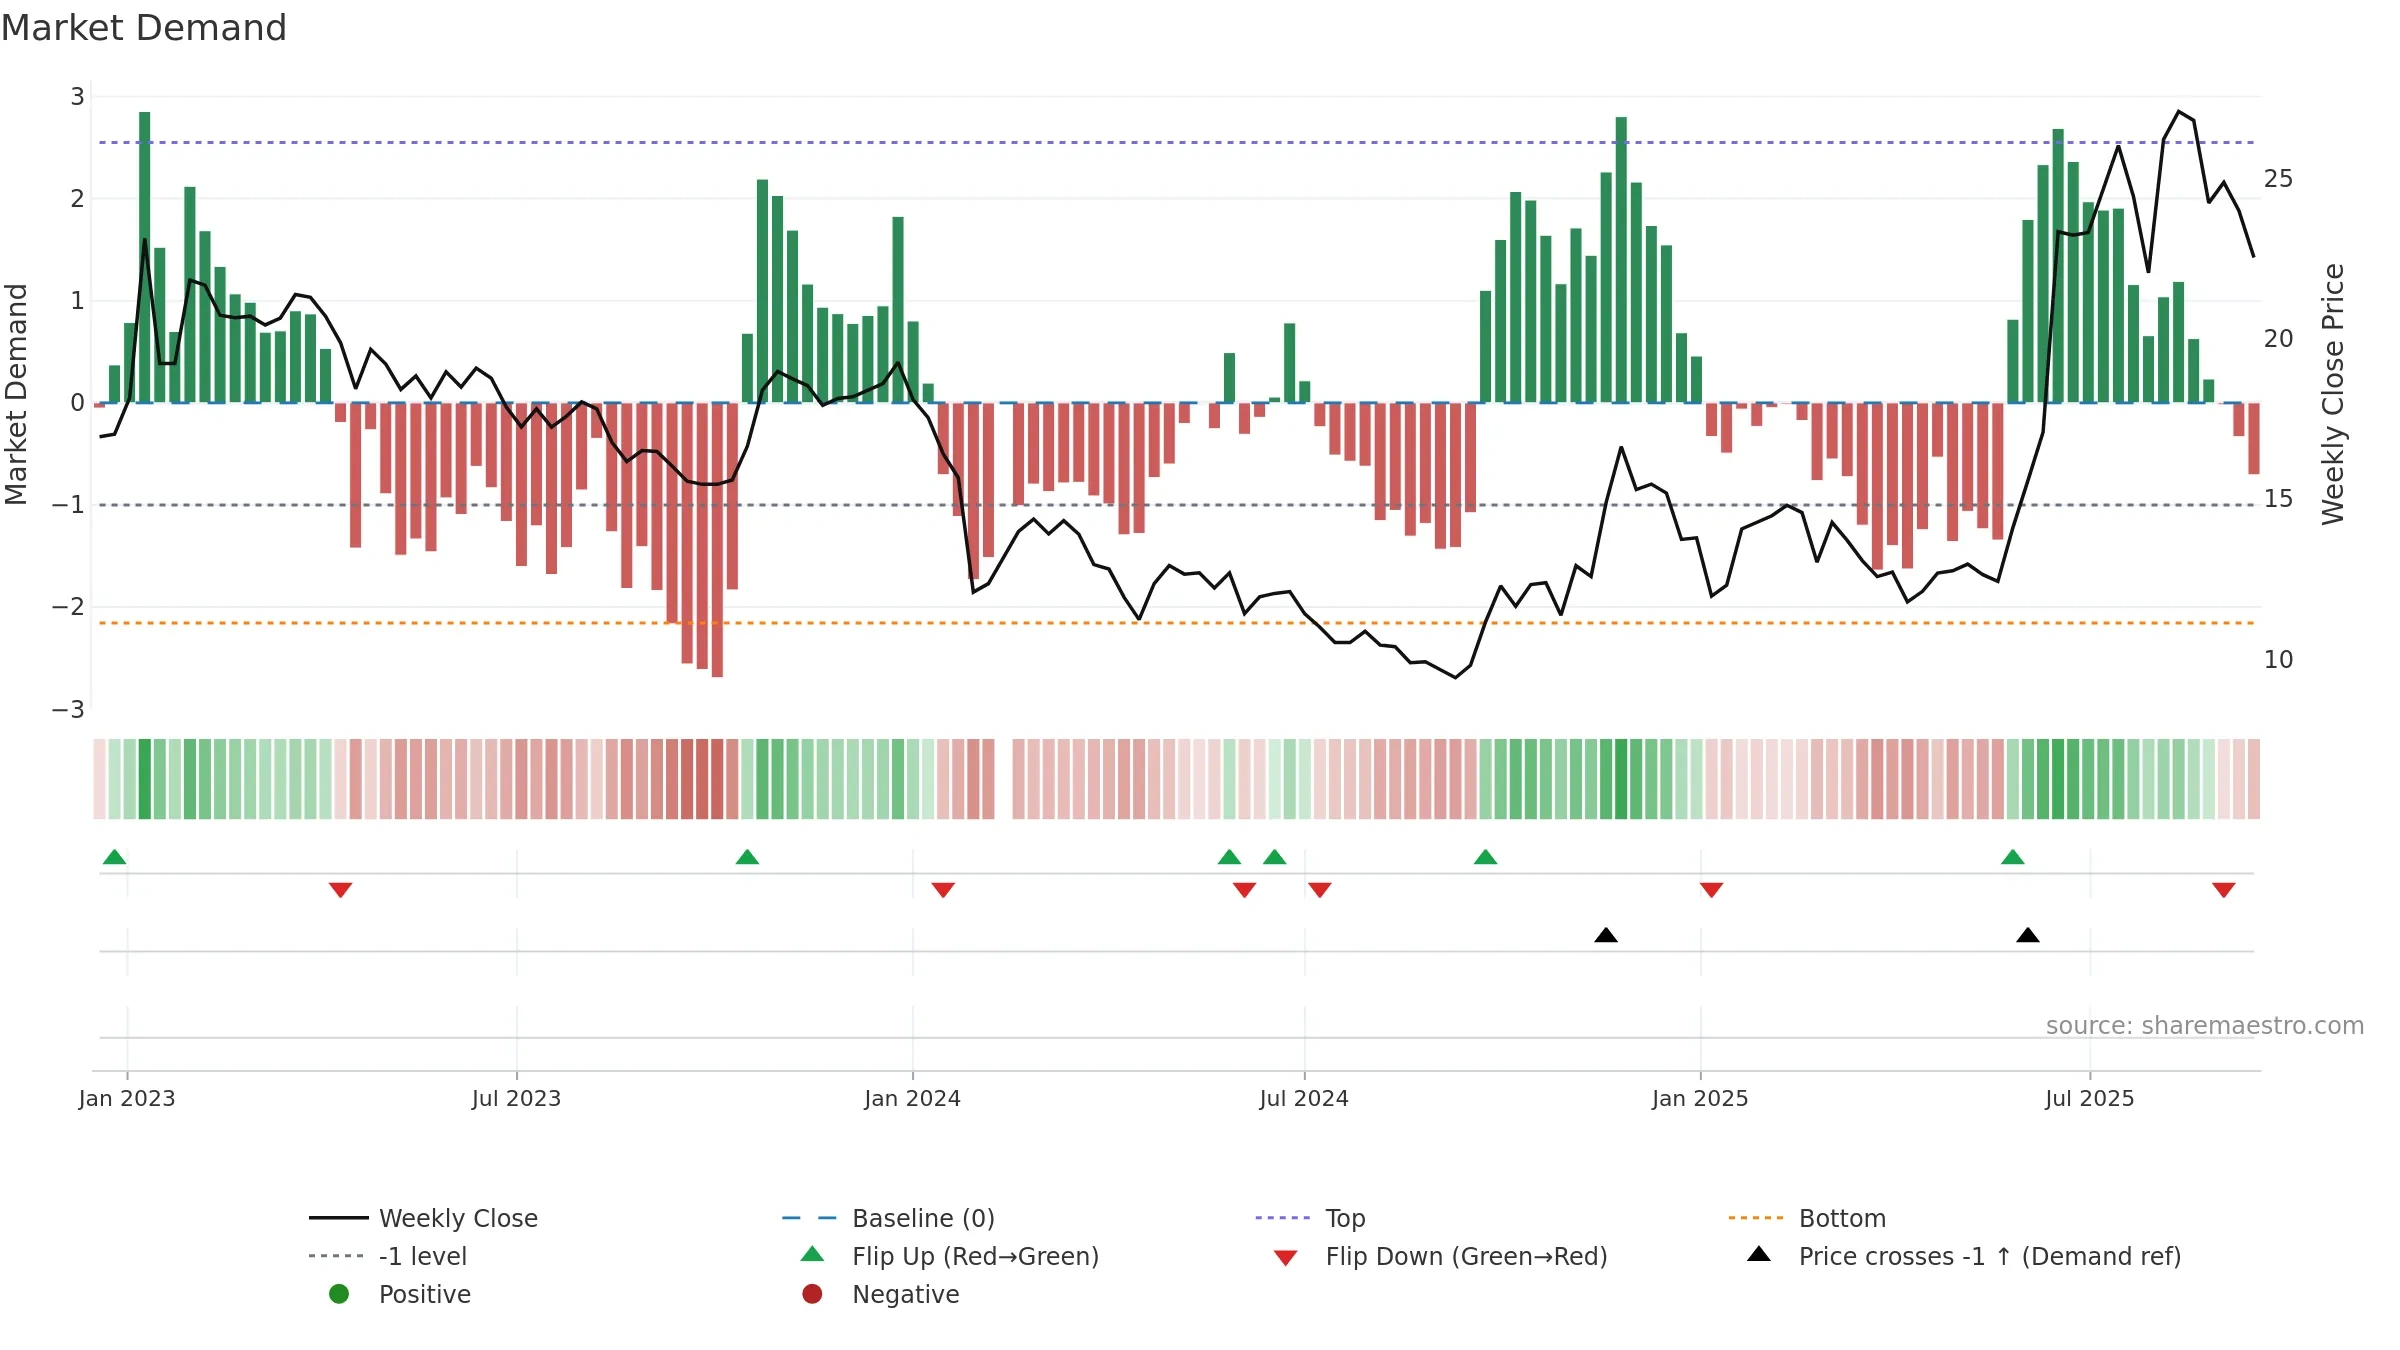Click the green flip-up triangle near Oct 2023
2400x1350 pixels.
click(x=747, y=857)
